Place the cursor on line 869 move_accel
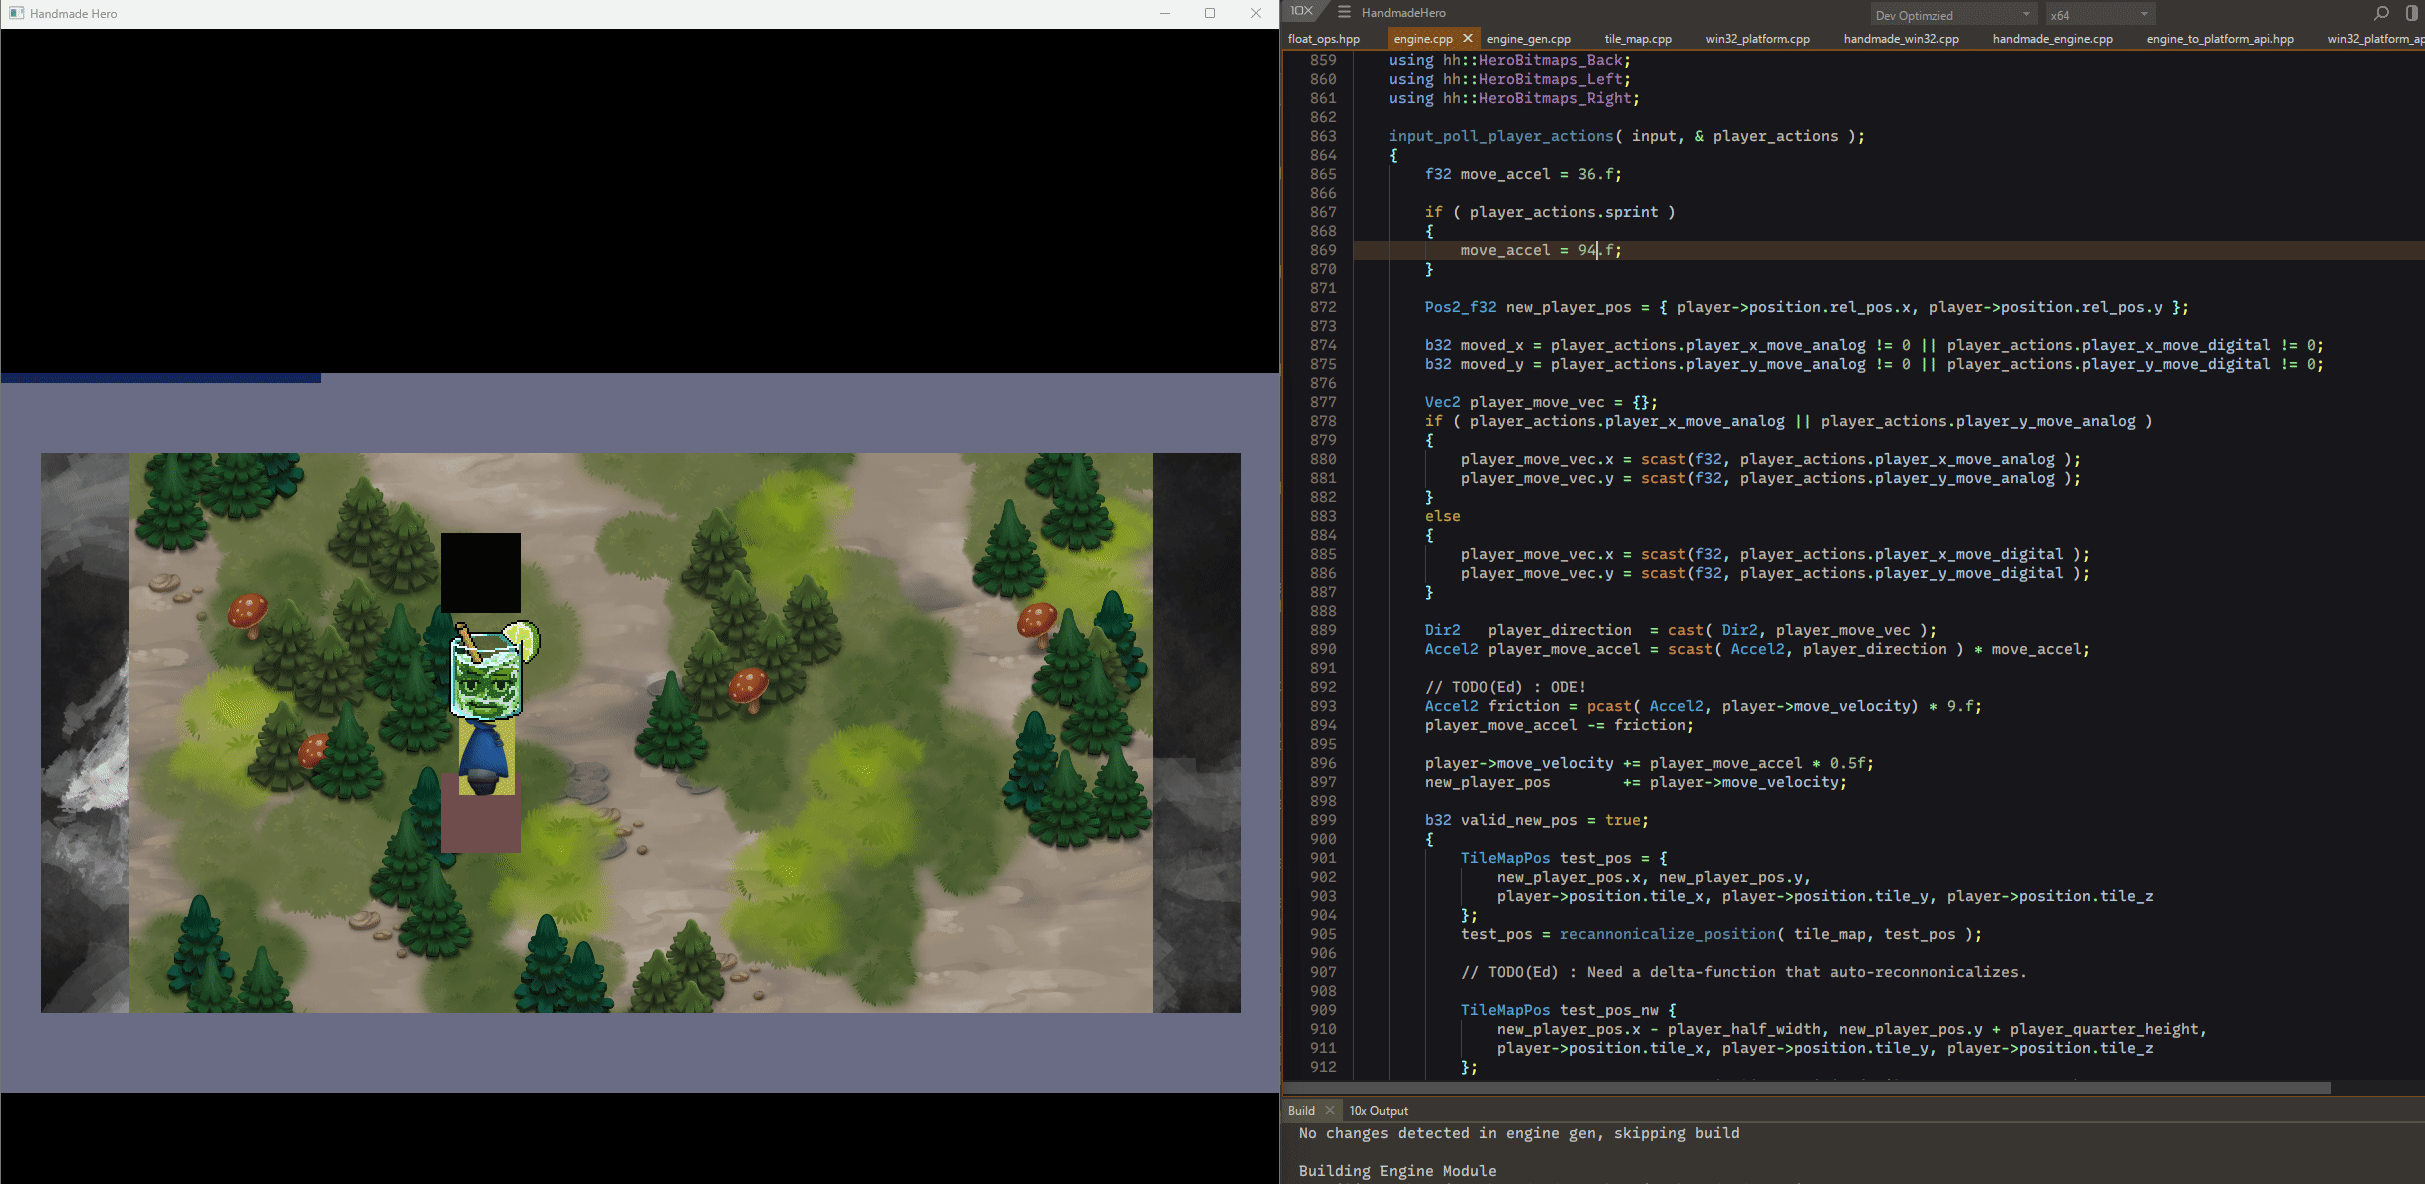Image resolution: width=2425 pixels, height=1184 pixels. 1505,250
